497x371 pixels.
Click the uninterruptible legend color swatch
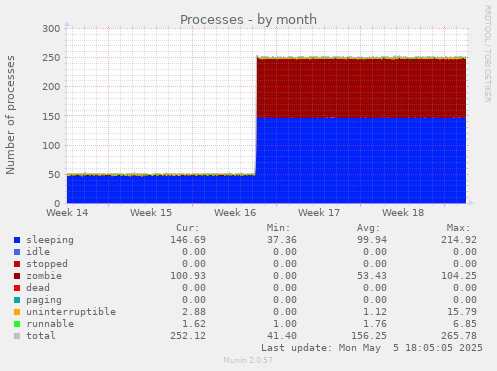(x=17, y=312)
